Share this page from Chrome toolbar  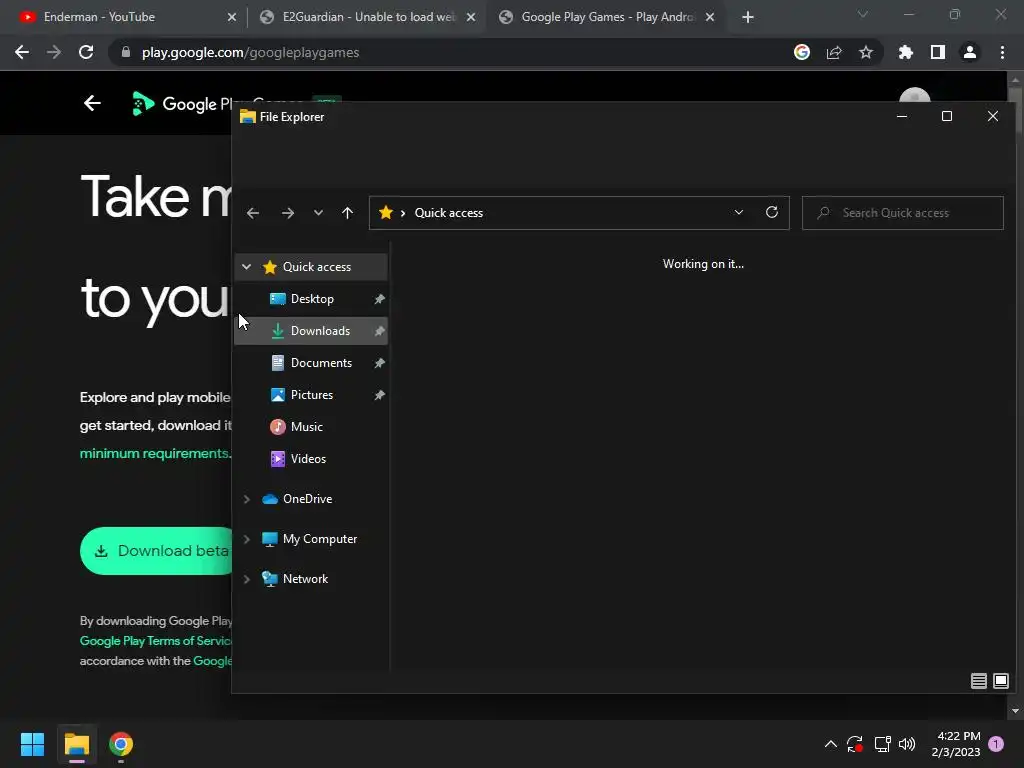pyautogui.click(x=834, y=52)
